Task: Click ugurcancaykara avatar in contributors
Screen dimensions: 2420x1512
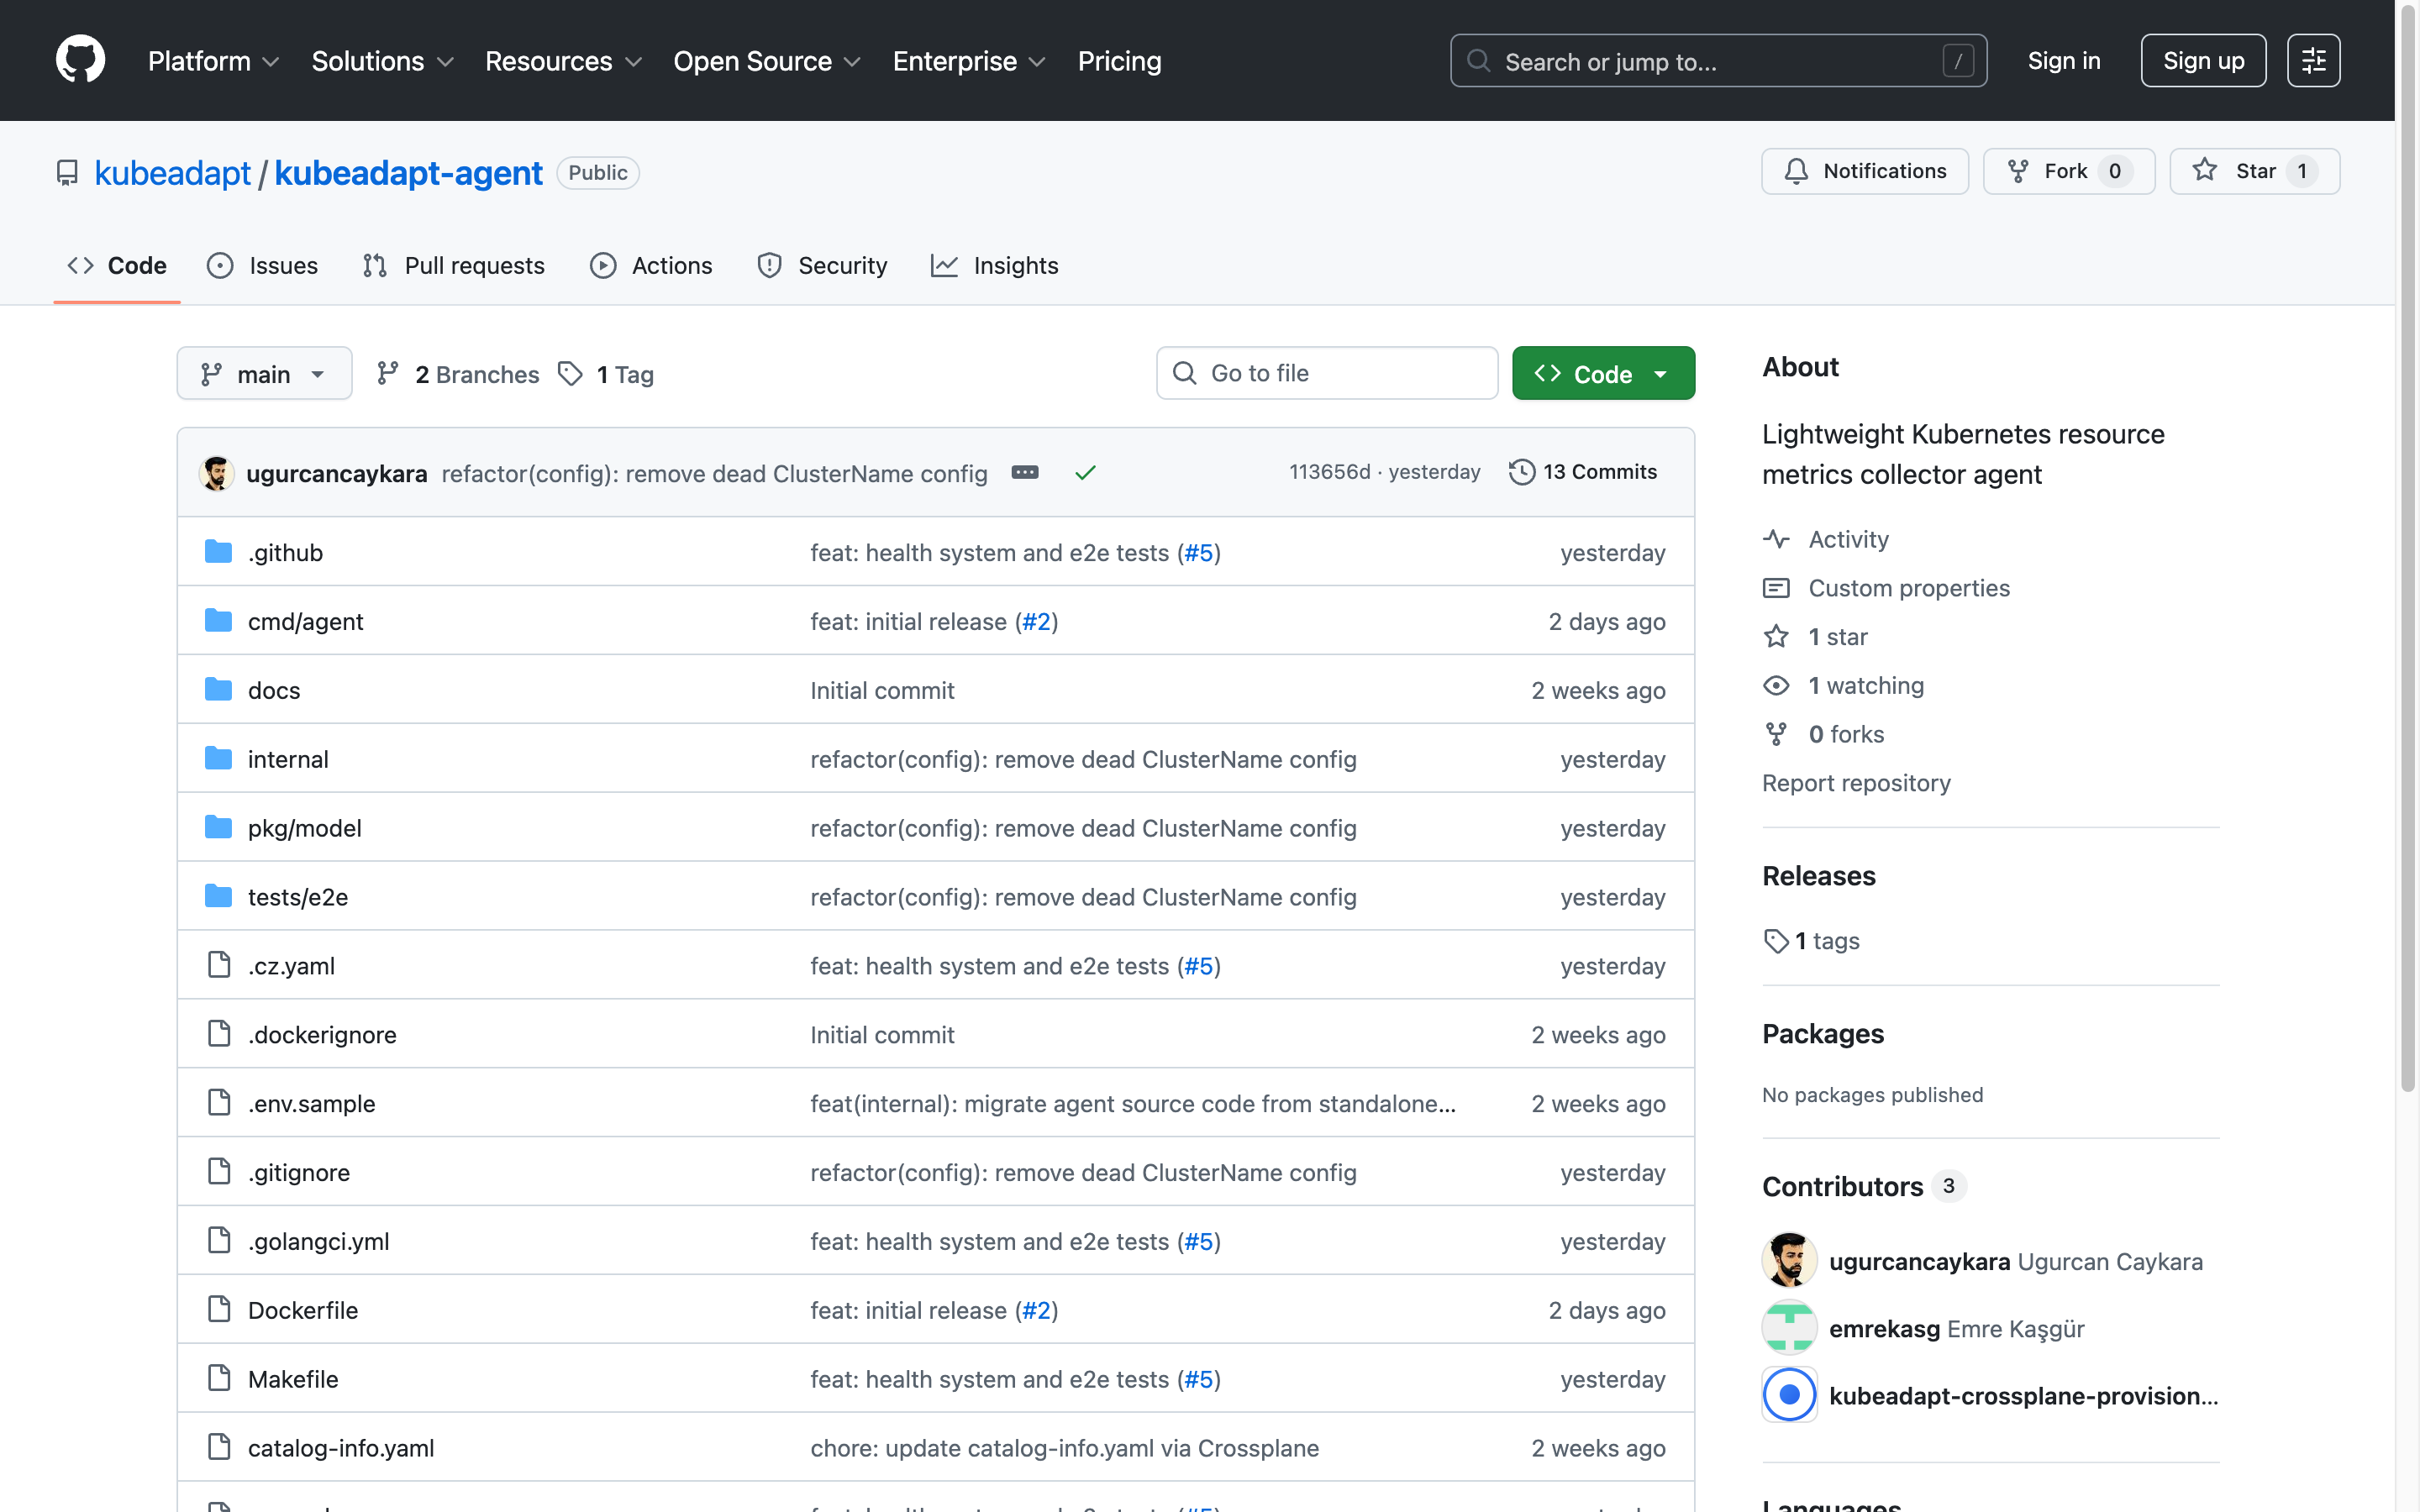Action: [1789, 1260]
